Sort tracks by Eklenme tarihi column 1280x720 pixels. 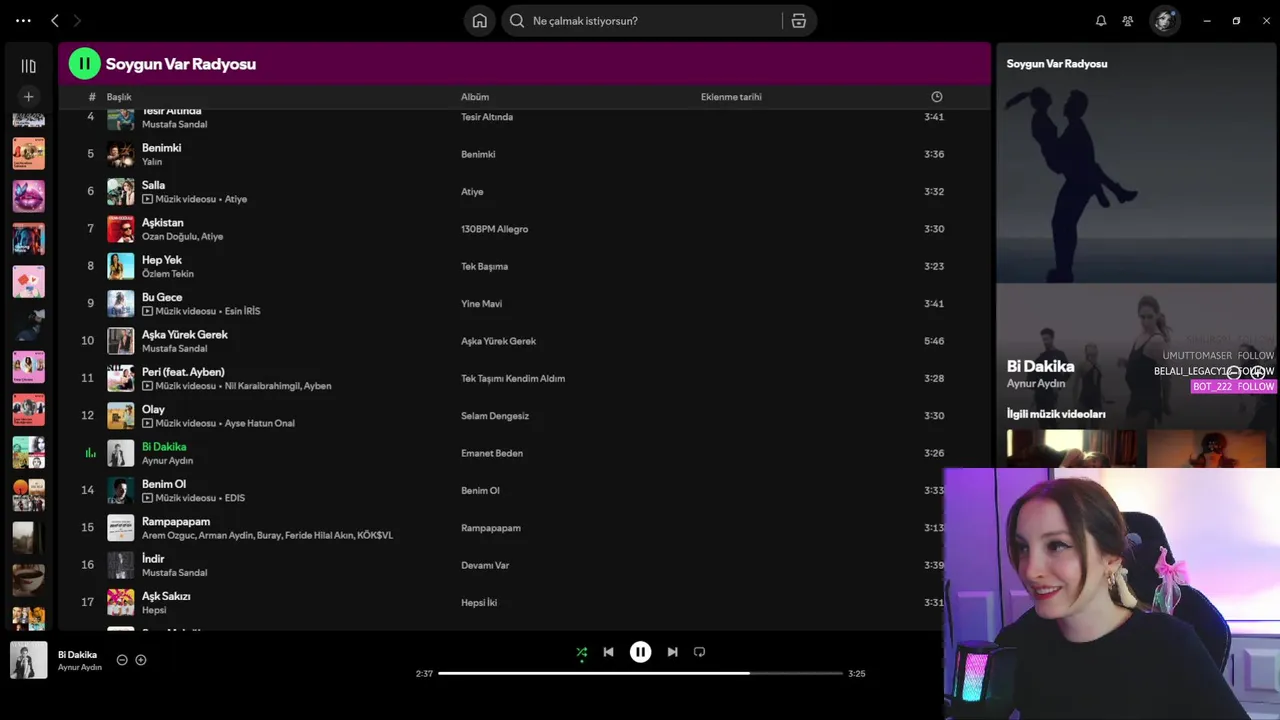pyautogui.click(x=731, y=97)
